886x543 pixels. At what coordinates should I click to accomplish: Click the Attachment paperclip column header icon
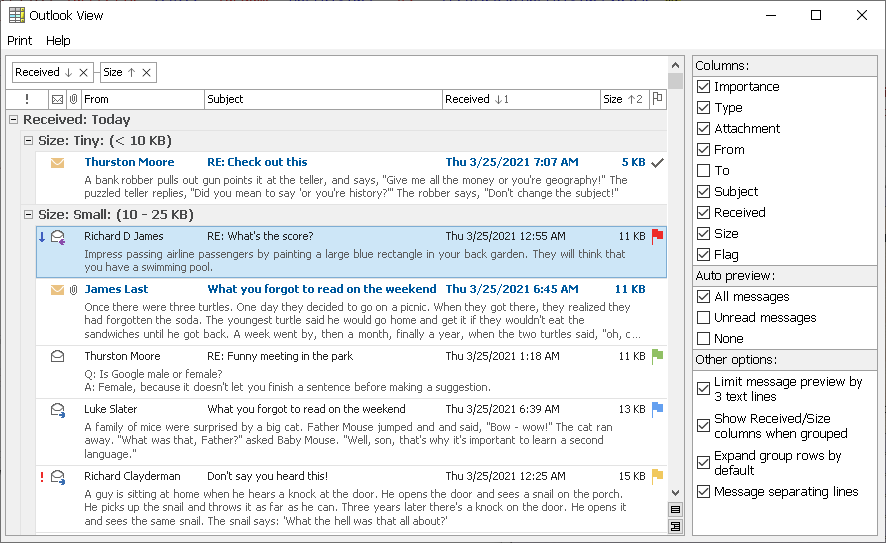[73, 99]
